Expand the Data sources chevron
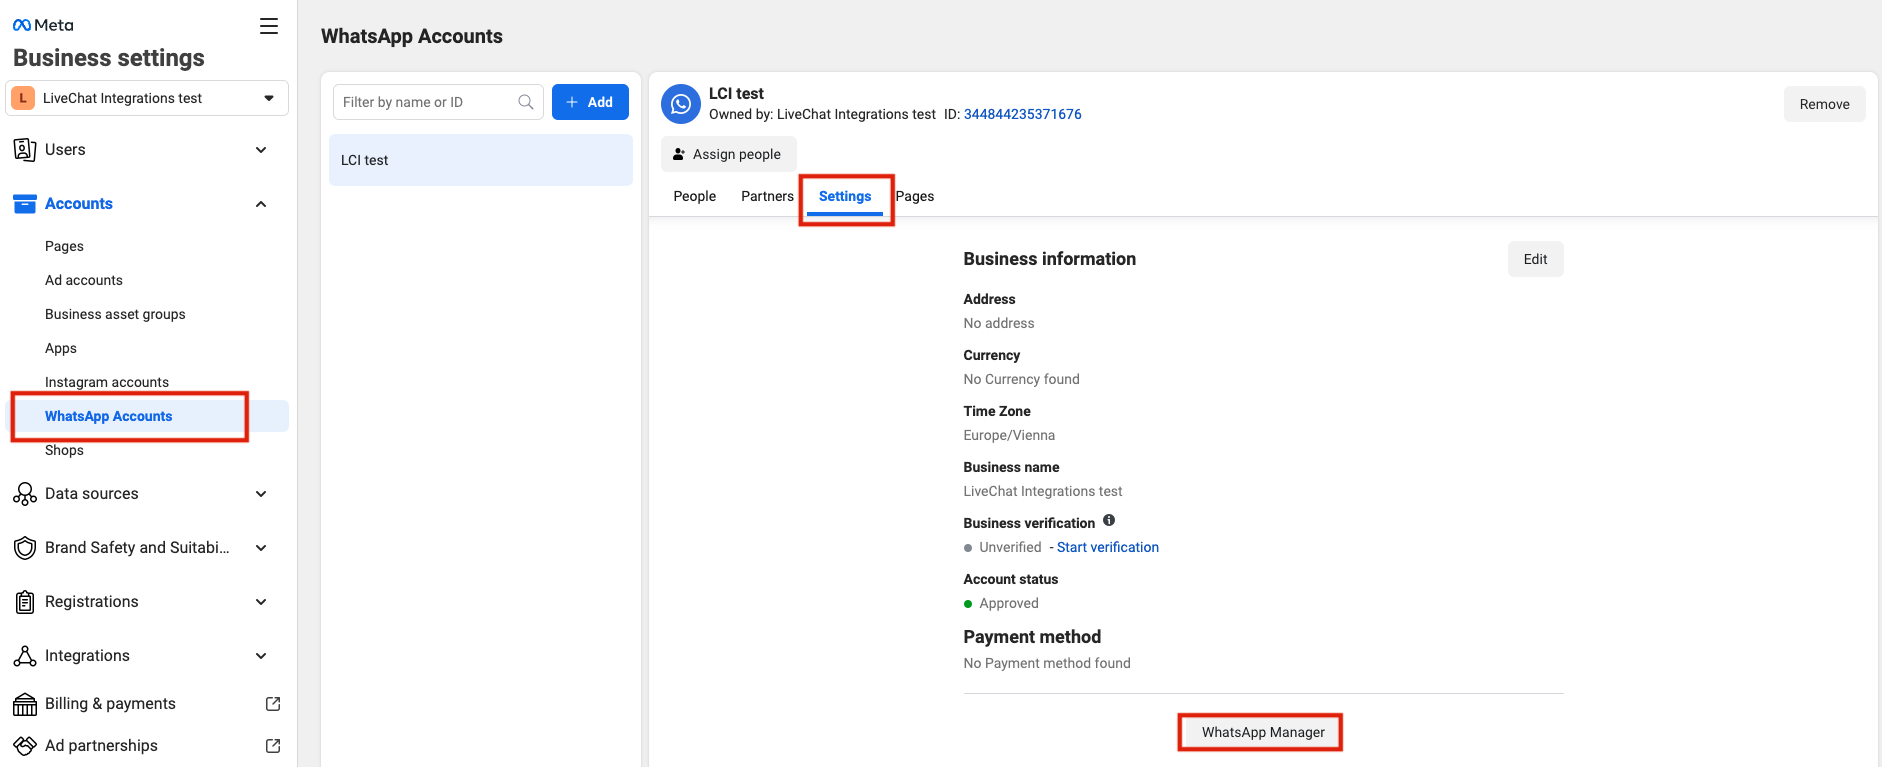This screenshot has height=767, width=1882. [x=261, y=494]
